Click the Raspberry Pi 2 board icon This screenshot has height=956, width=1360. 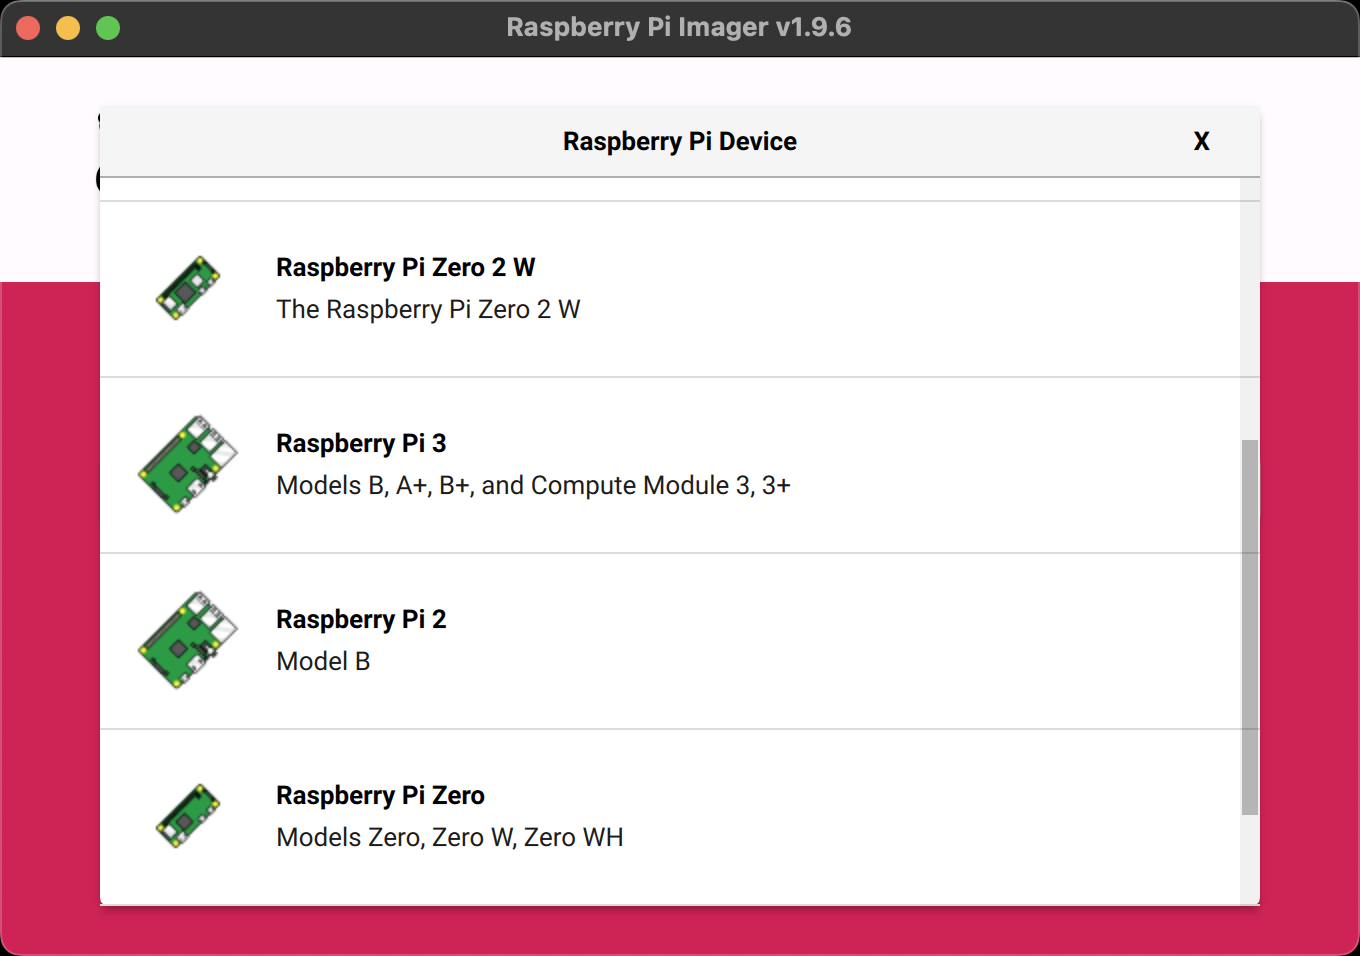point(188,640)
